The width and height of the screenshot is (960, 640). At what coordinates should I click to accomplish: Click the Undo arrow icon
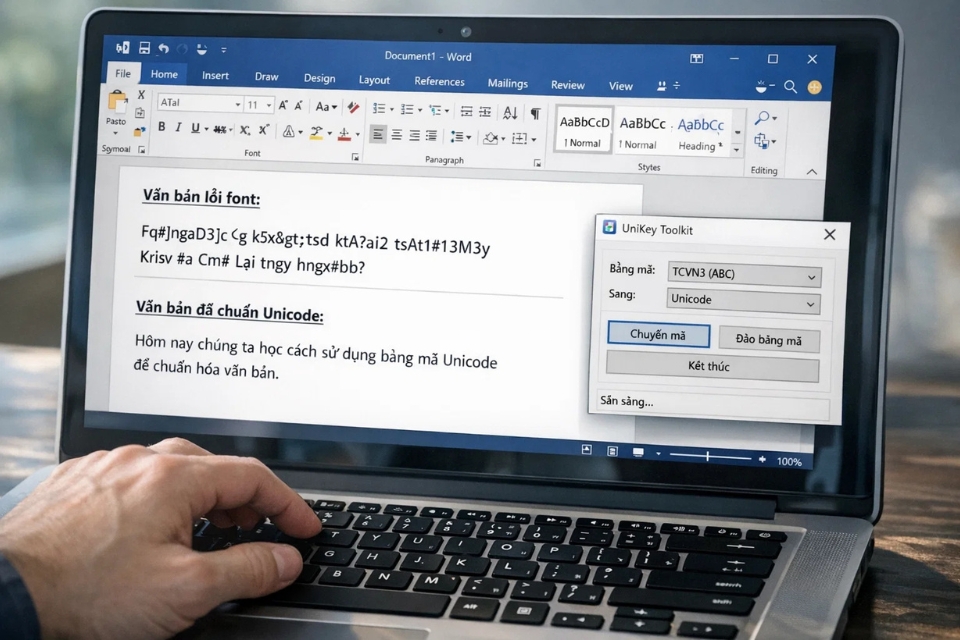click(x=163, y=48)
